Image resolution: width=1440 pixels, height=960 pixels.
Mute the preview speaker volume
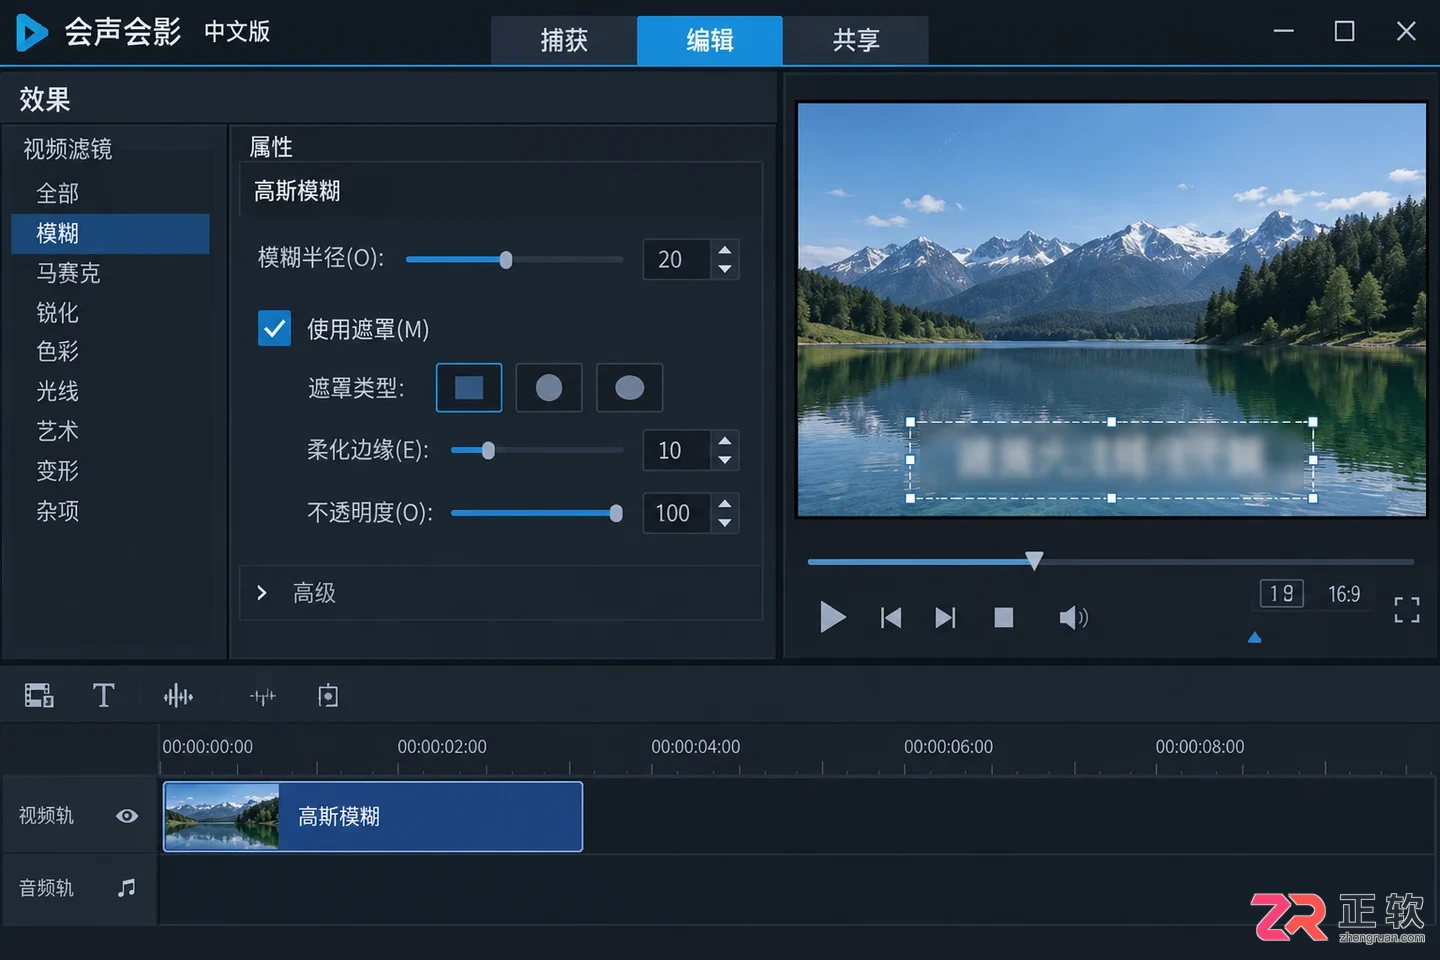click(1073, 618)
